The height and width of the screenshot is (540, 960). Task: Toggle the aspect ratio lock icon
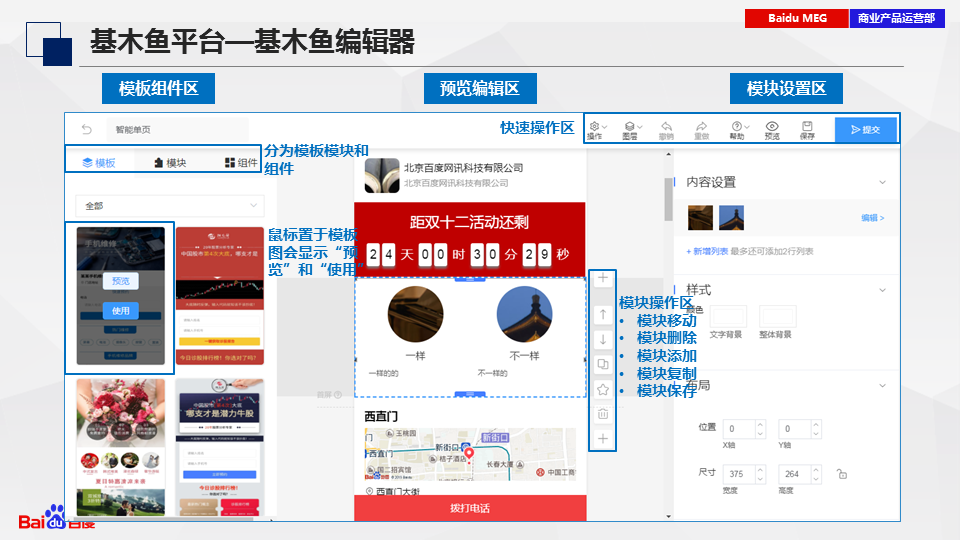(842, 474)
